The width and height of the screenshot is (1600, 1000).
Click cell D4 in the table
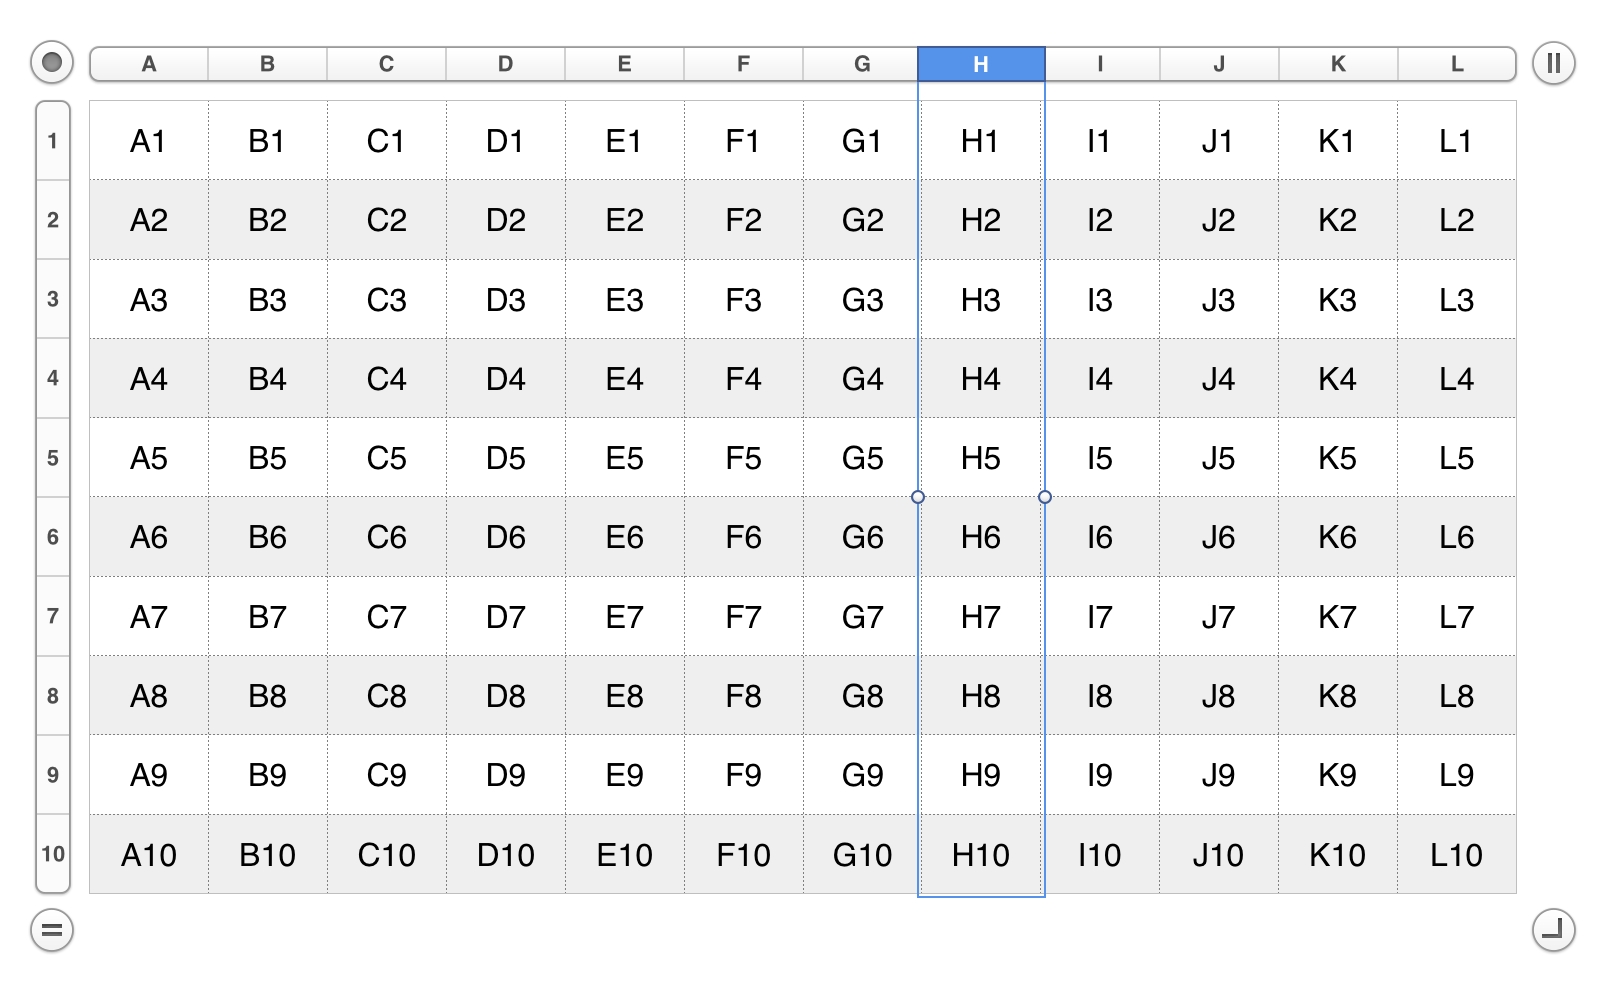coord(505,379)
